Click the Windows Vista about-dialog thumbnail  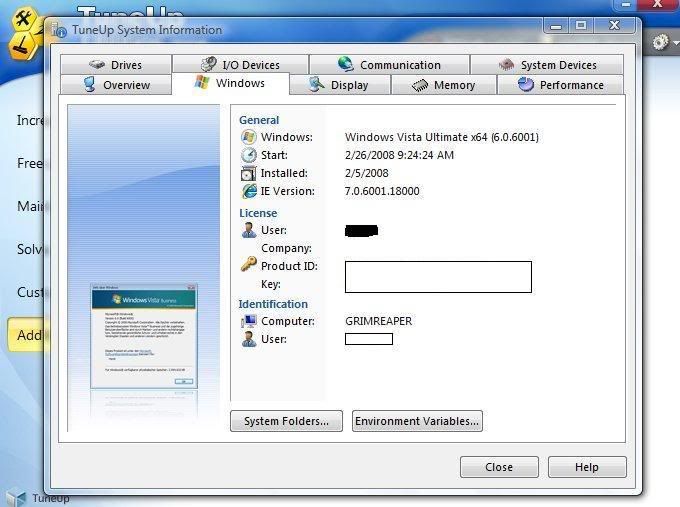[x=144, y=336]
